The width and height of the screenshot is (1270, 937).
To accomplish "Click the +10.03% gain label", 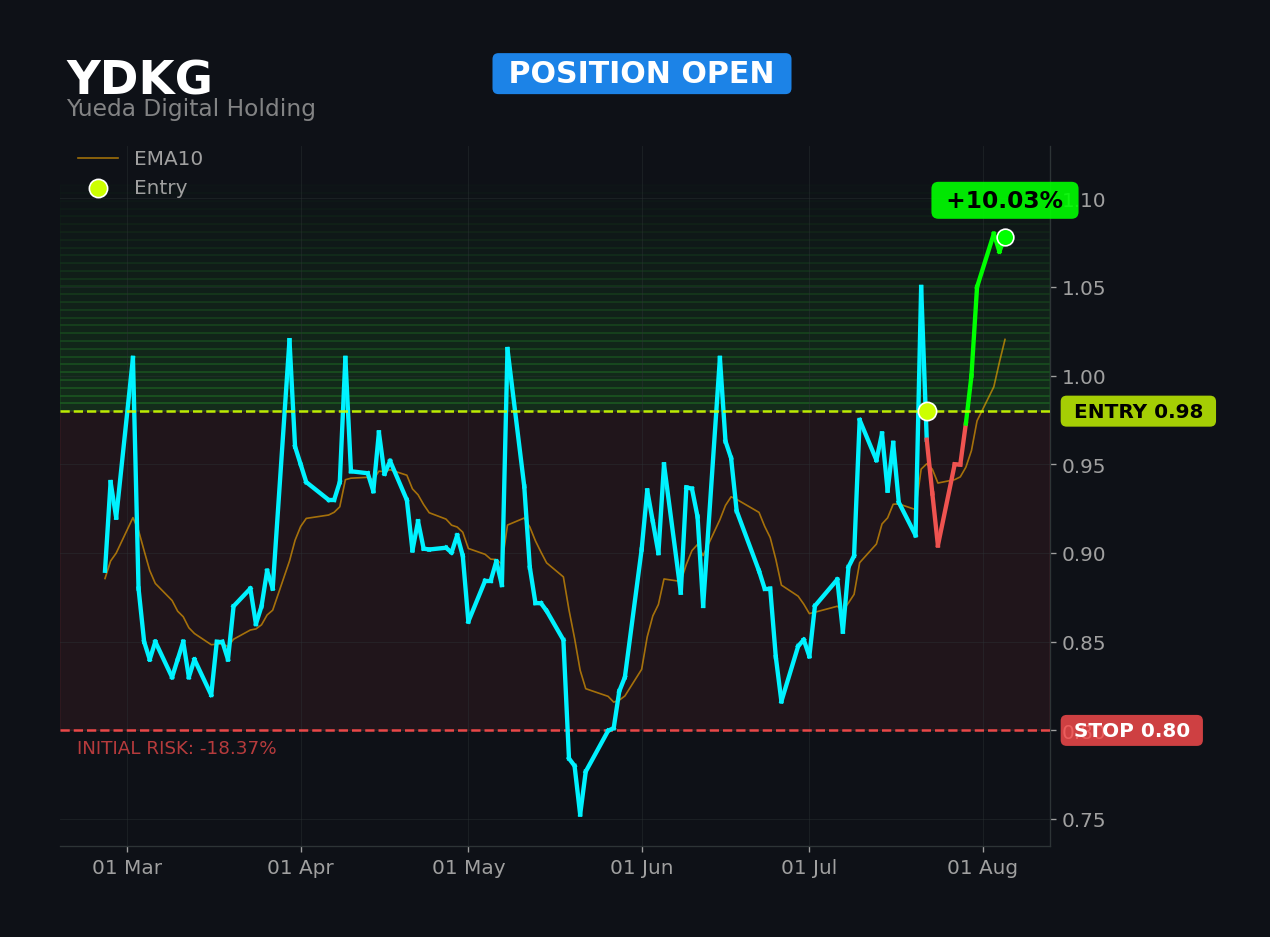I will 1005,200.
